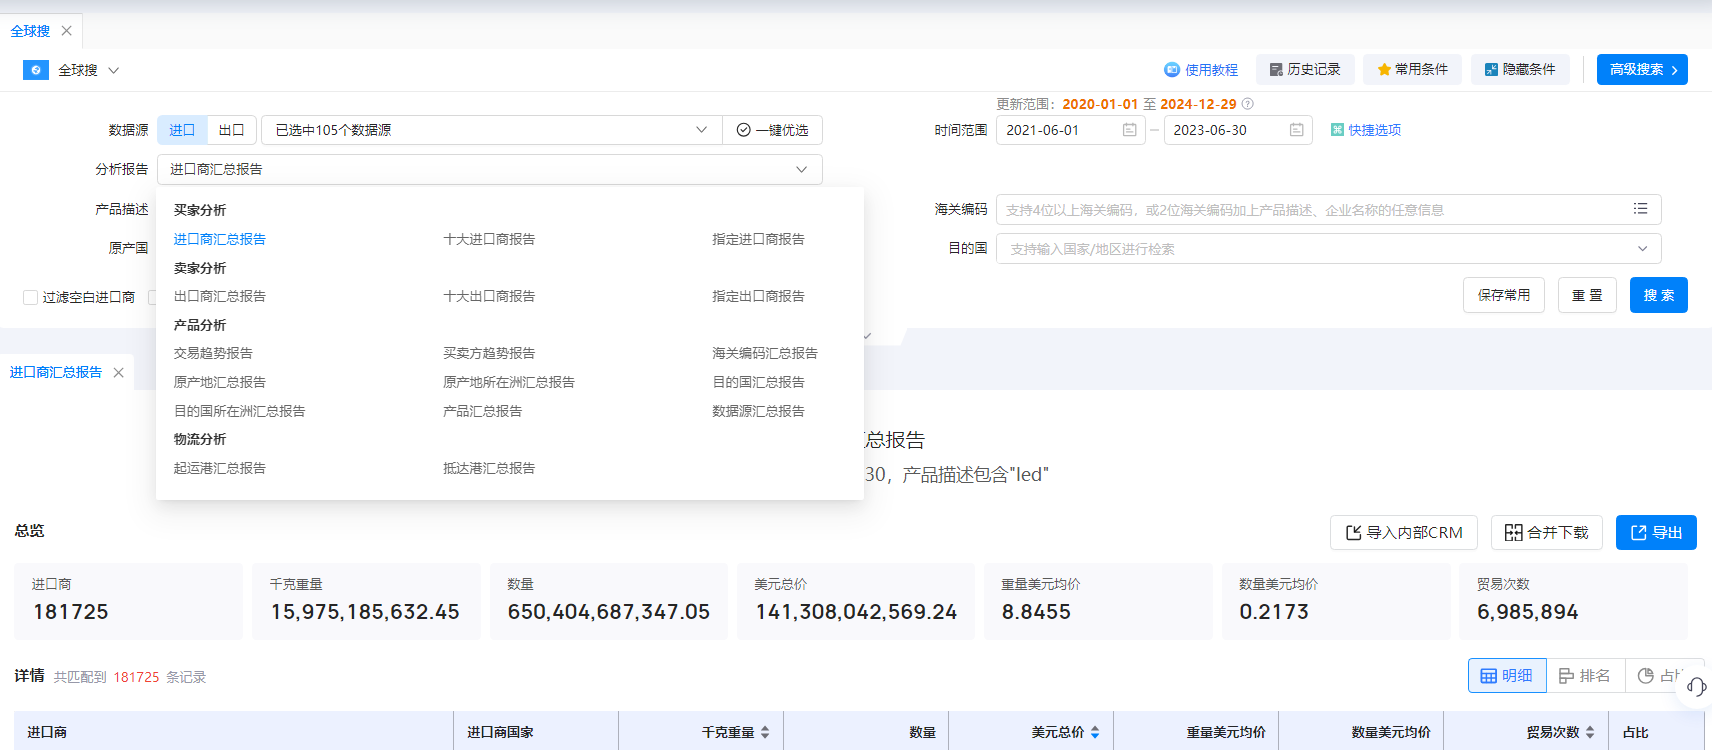This screenshot has width=1712, height=750.
Task: Choose 十大进口商报告 from the menu
Action: click(489, 239)
